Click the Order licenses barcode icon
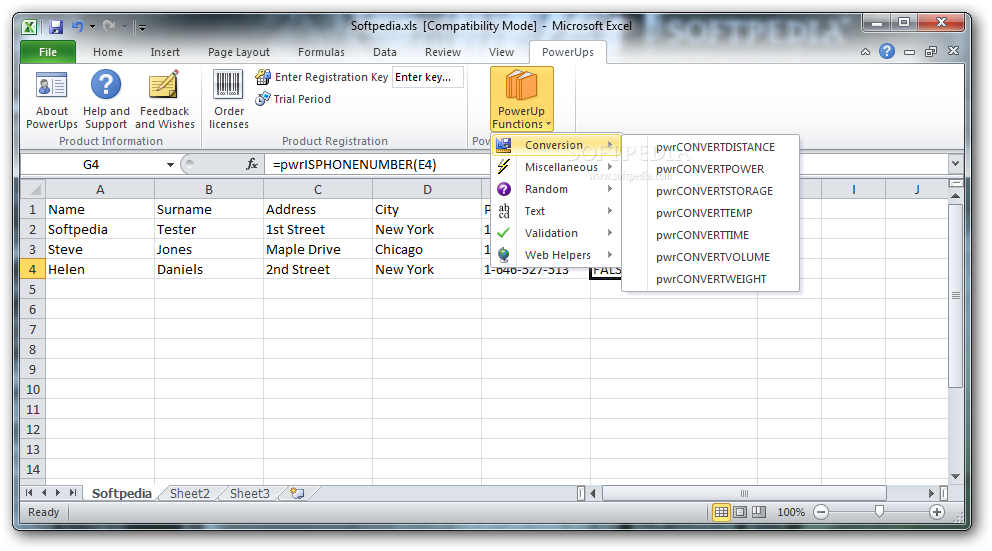Screen dimensions: 992x551 tap(228, 85)
